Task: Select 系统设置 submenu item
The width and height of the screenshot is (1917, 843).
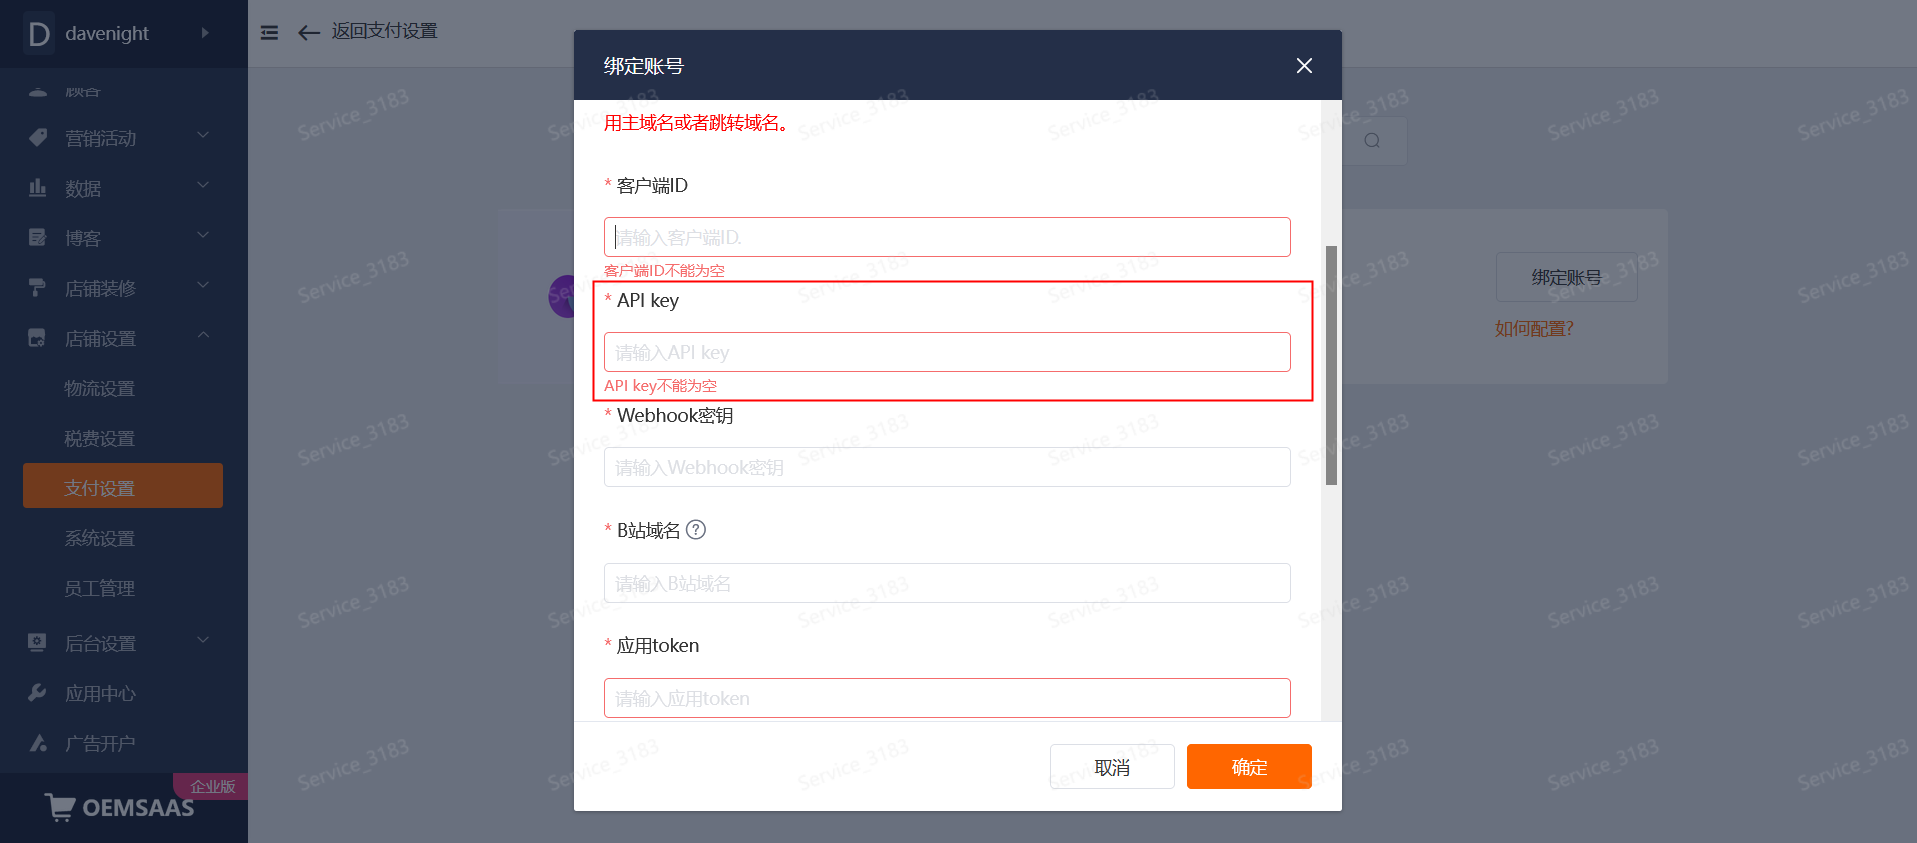Action: pyautogui.click(x=100, y=538)
